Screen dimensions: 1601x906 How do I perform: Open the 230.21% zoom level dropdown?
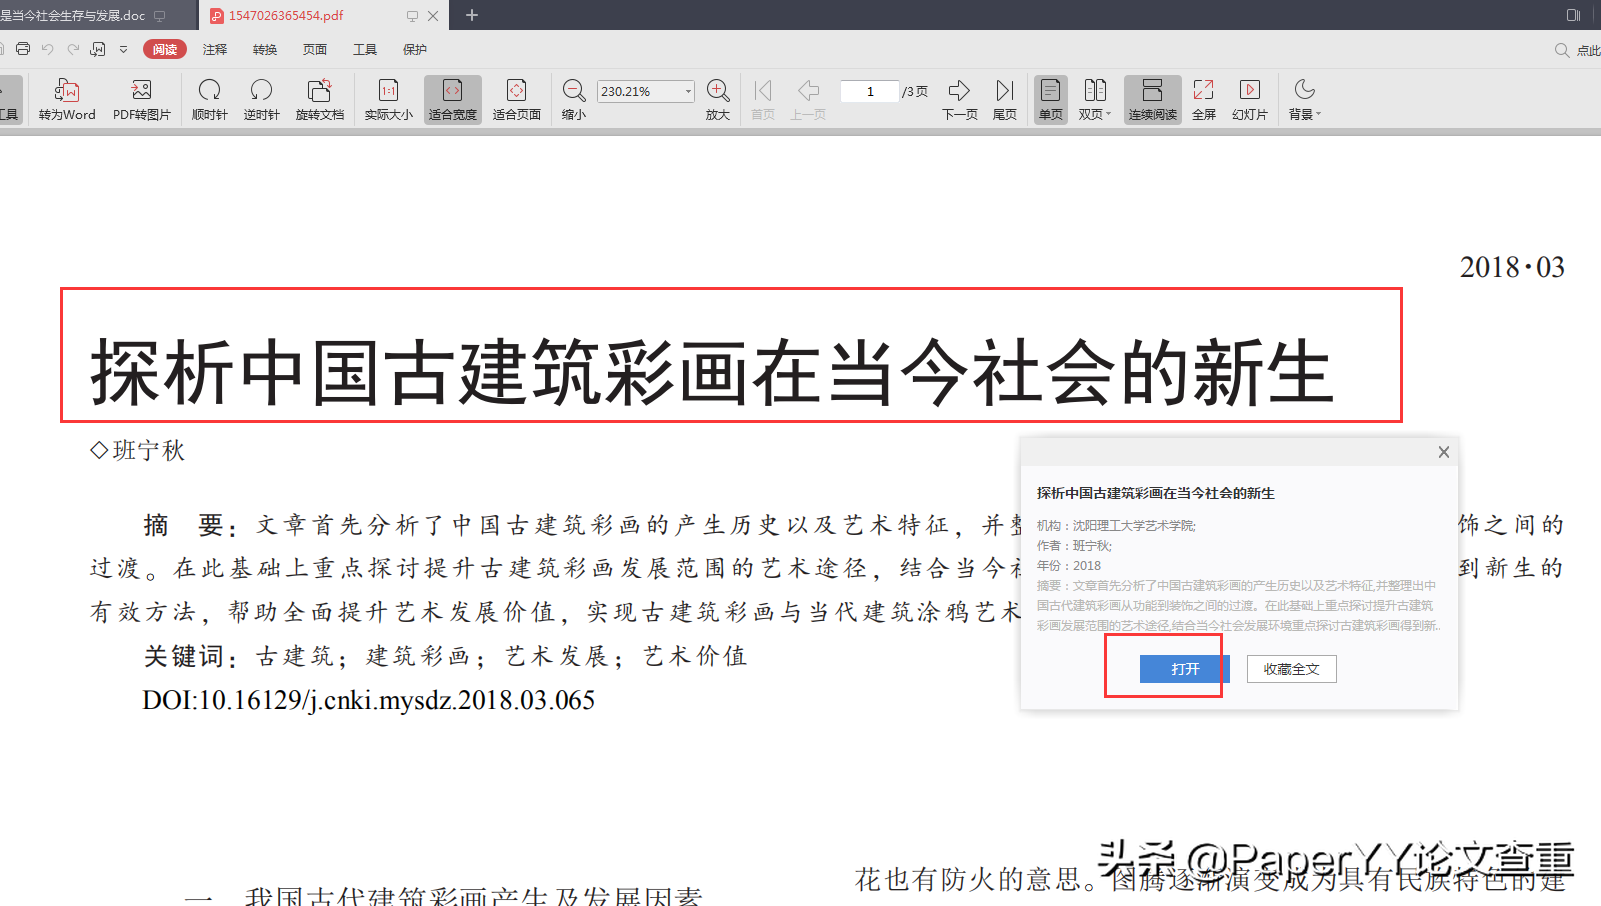(688, 91)
